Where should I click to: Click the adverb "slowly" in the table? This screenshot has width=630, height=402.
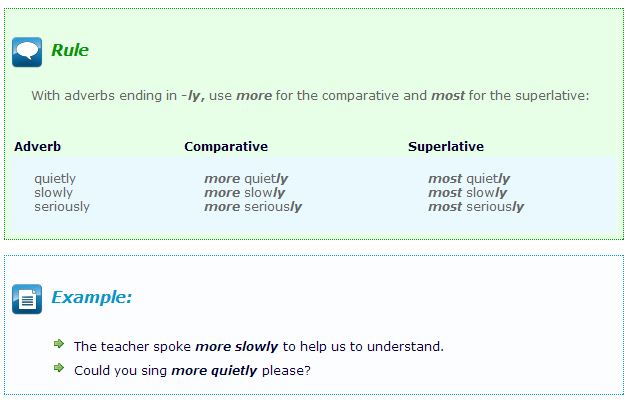click(54, 193)
